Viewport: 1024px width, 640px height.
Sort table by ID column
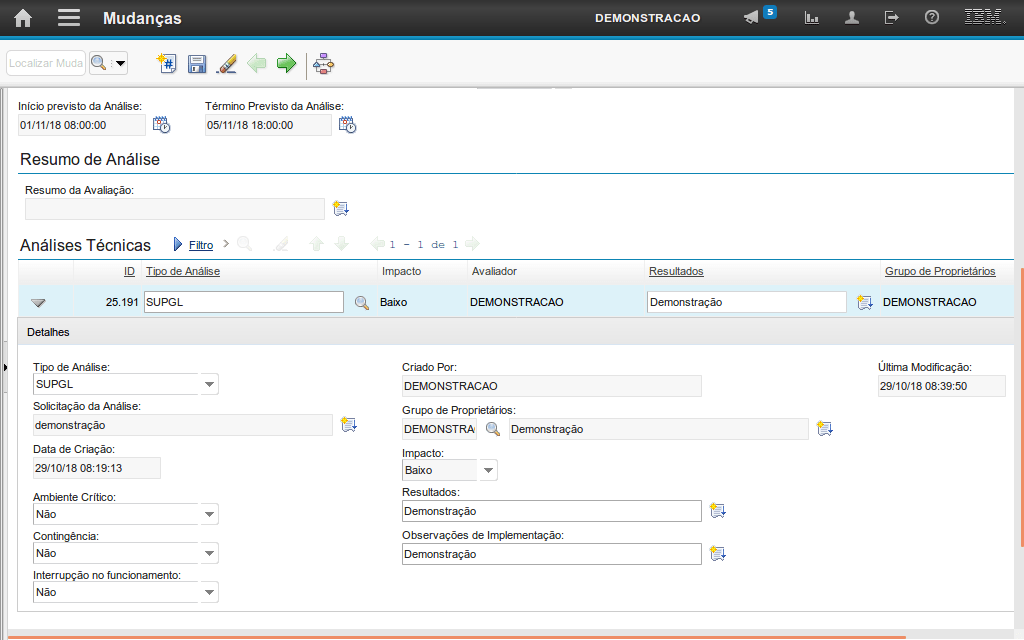point(129,271)
